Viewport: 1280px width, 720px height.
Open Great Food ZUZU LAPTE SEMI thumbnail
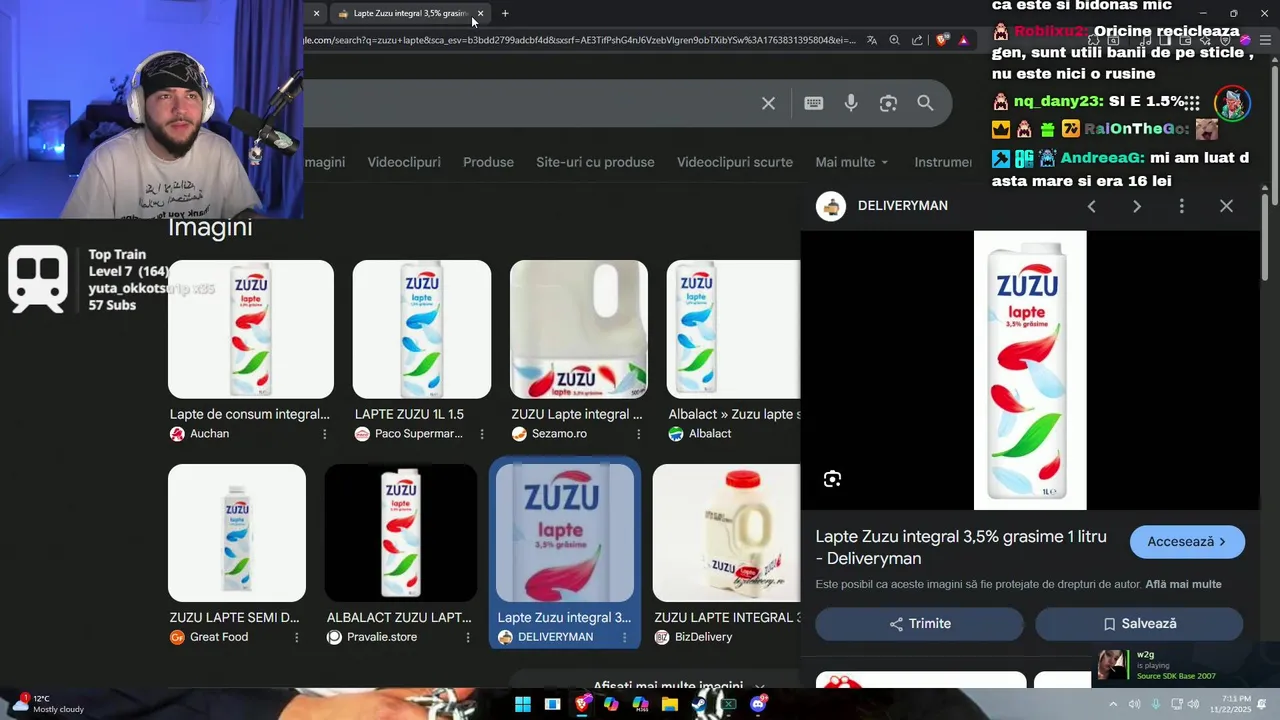pyautogui.click(x=237, y=532)
